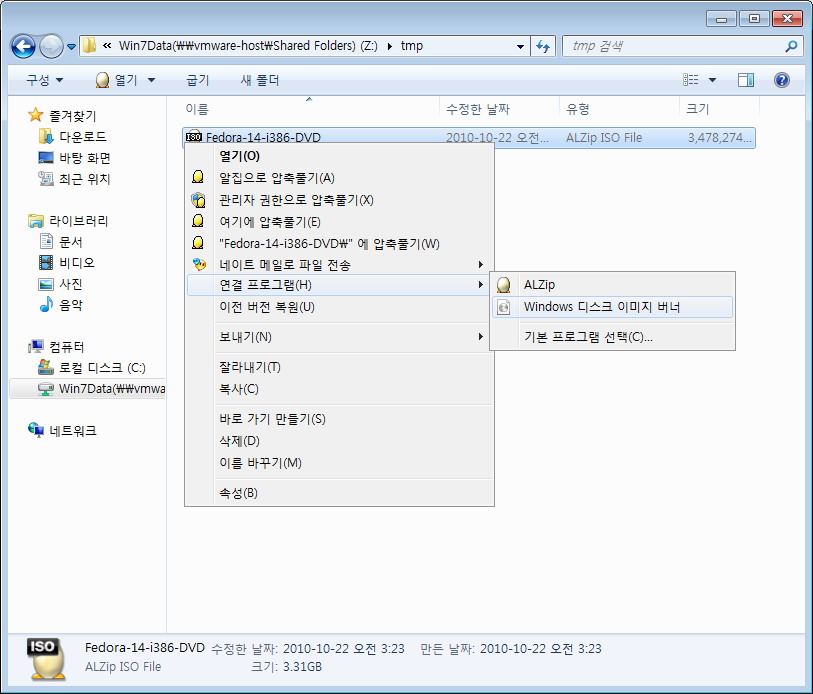Sort by 유형 column header

pos(578,109)
